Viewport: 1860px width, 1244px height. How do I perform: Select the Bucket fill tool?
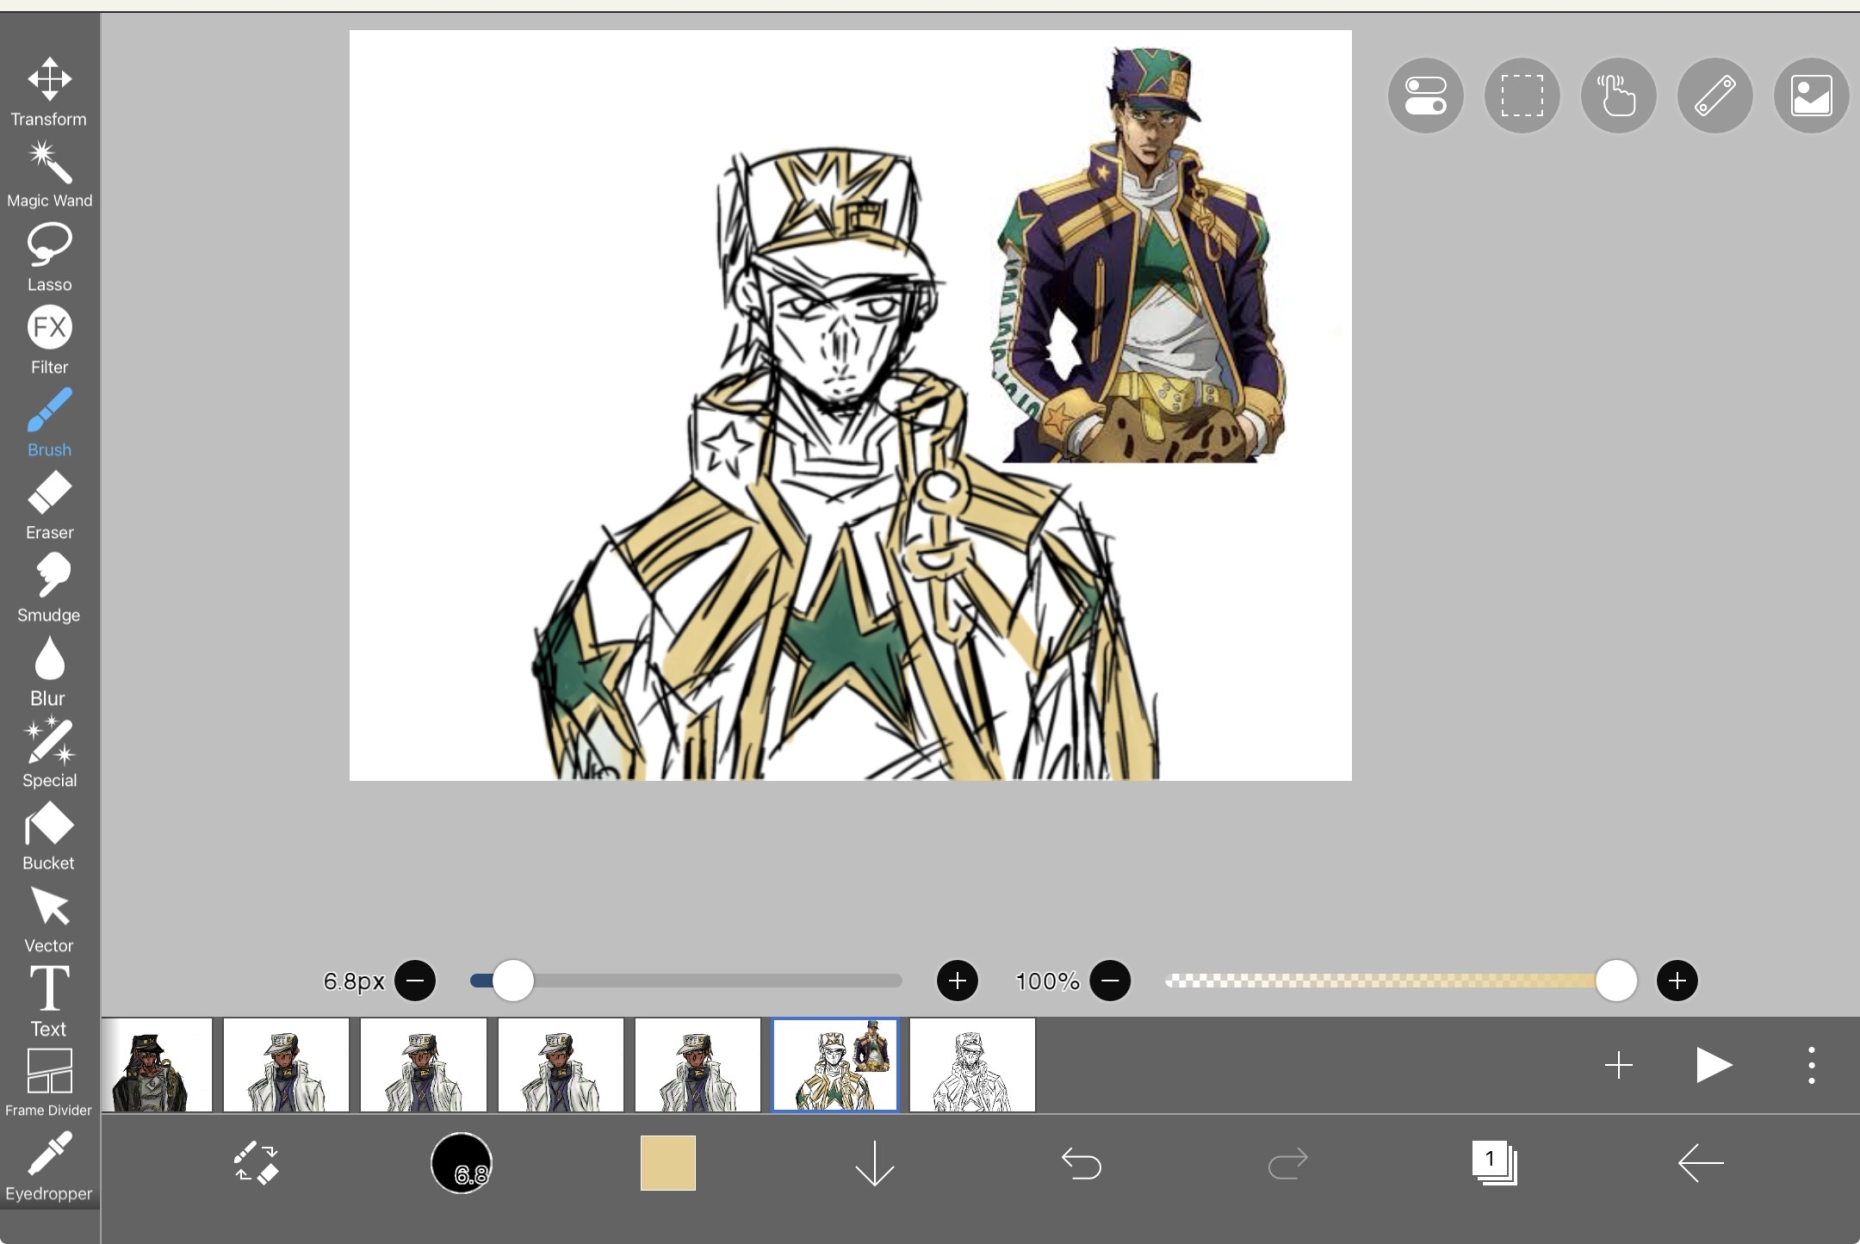pyautogui.click(x=48, y=836)
